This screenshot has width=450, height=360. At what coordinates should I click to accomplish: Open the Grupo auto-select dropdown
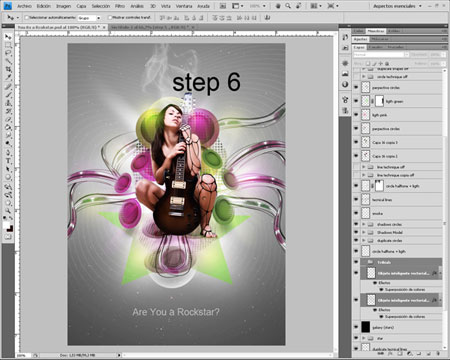(89, 18)
